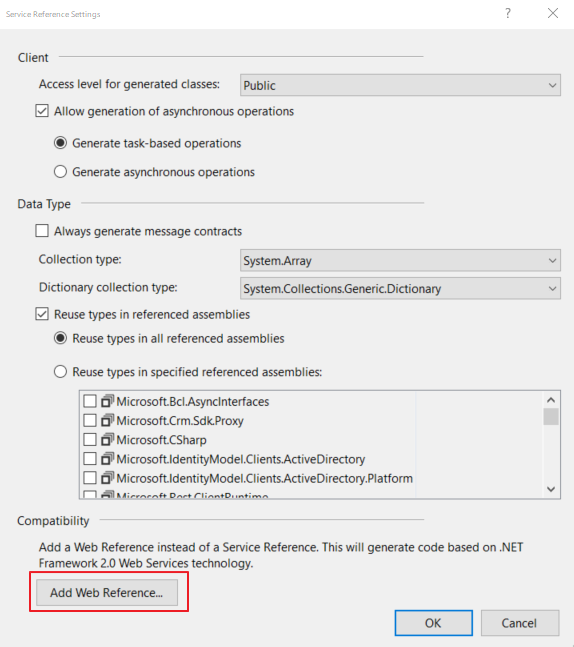The width and height of the screenshot is (574, 647).
Task: Enable Always generate message contracts
Action: (x=42, y=231)
